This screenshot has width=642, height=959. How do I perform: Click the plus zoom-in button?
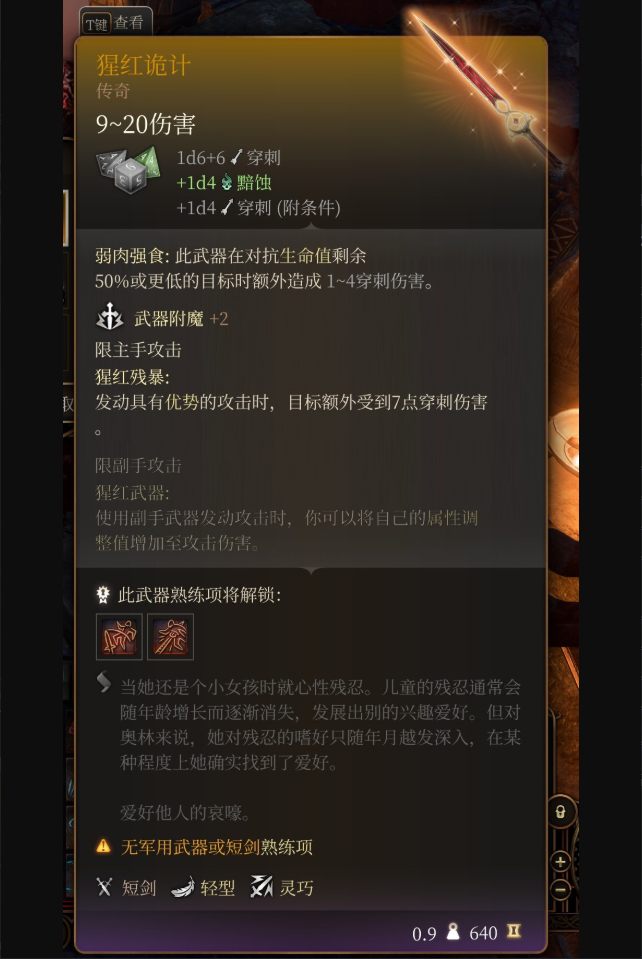pos(560,862)
